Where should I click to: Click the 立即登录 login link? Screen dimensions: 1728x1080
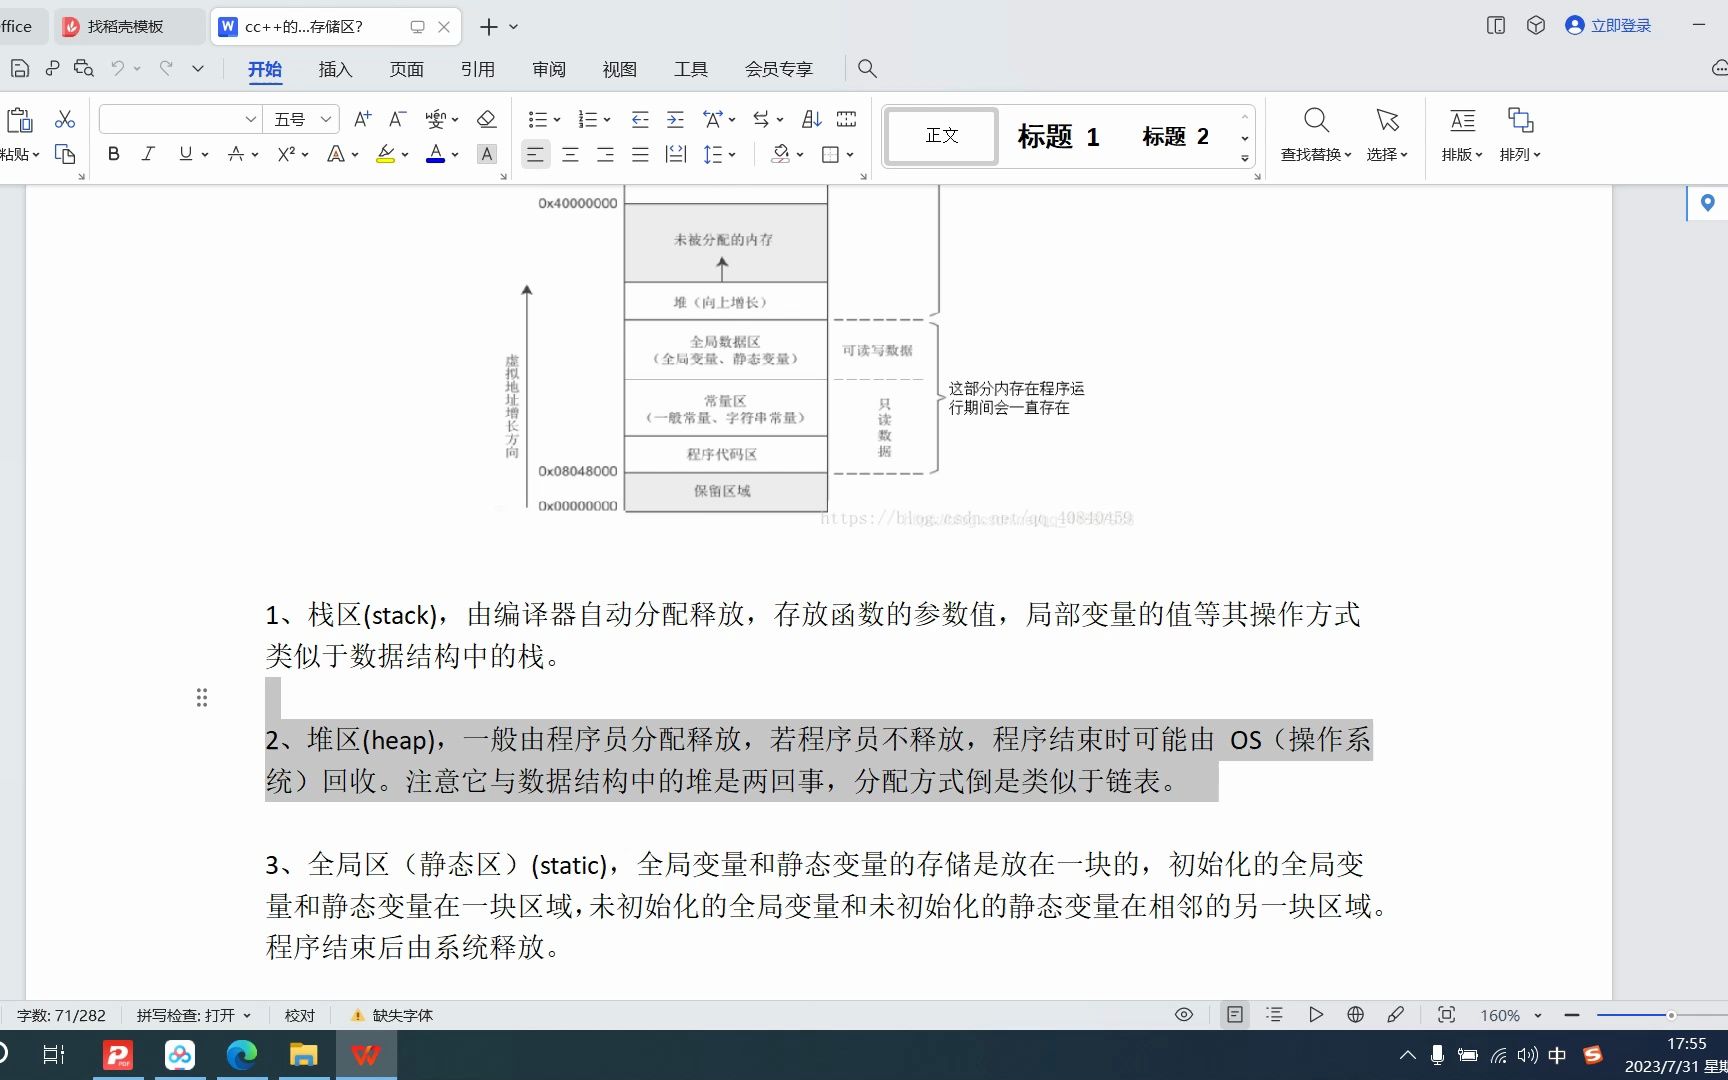(1618, 25)
